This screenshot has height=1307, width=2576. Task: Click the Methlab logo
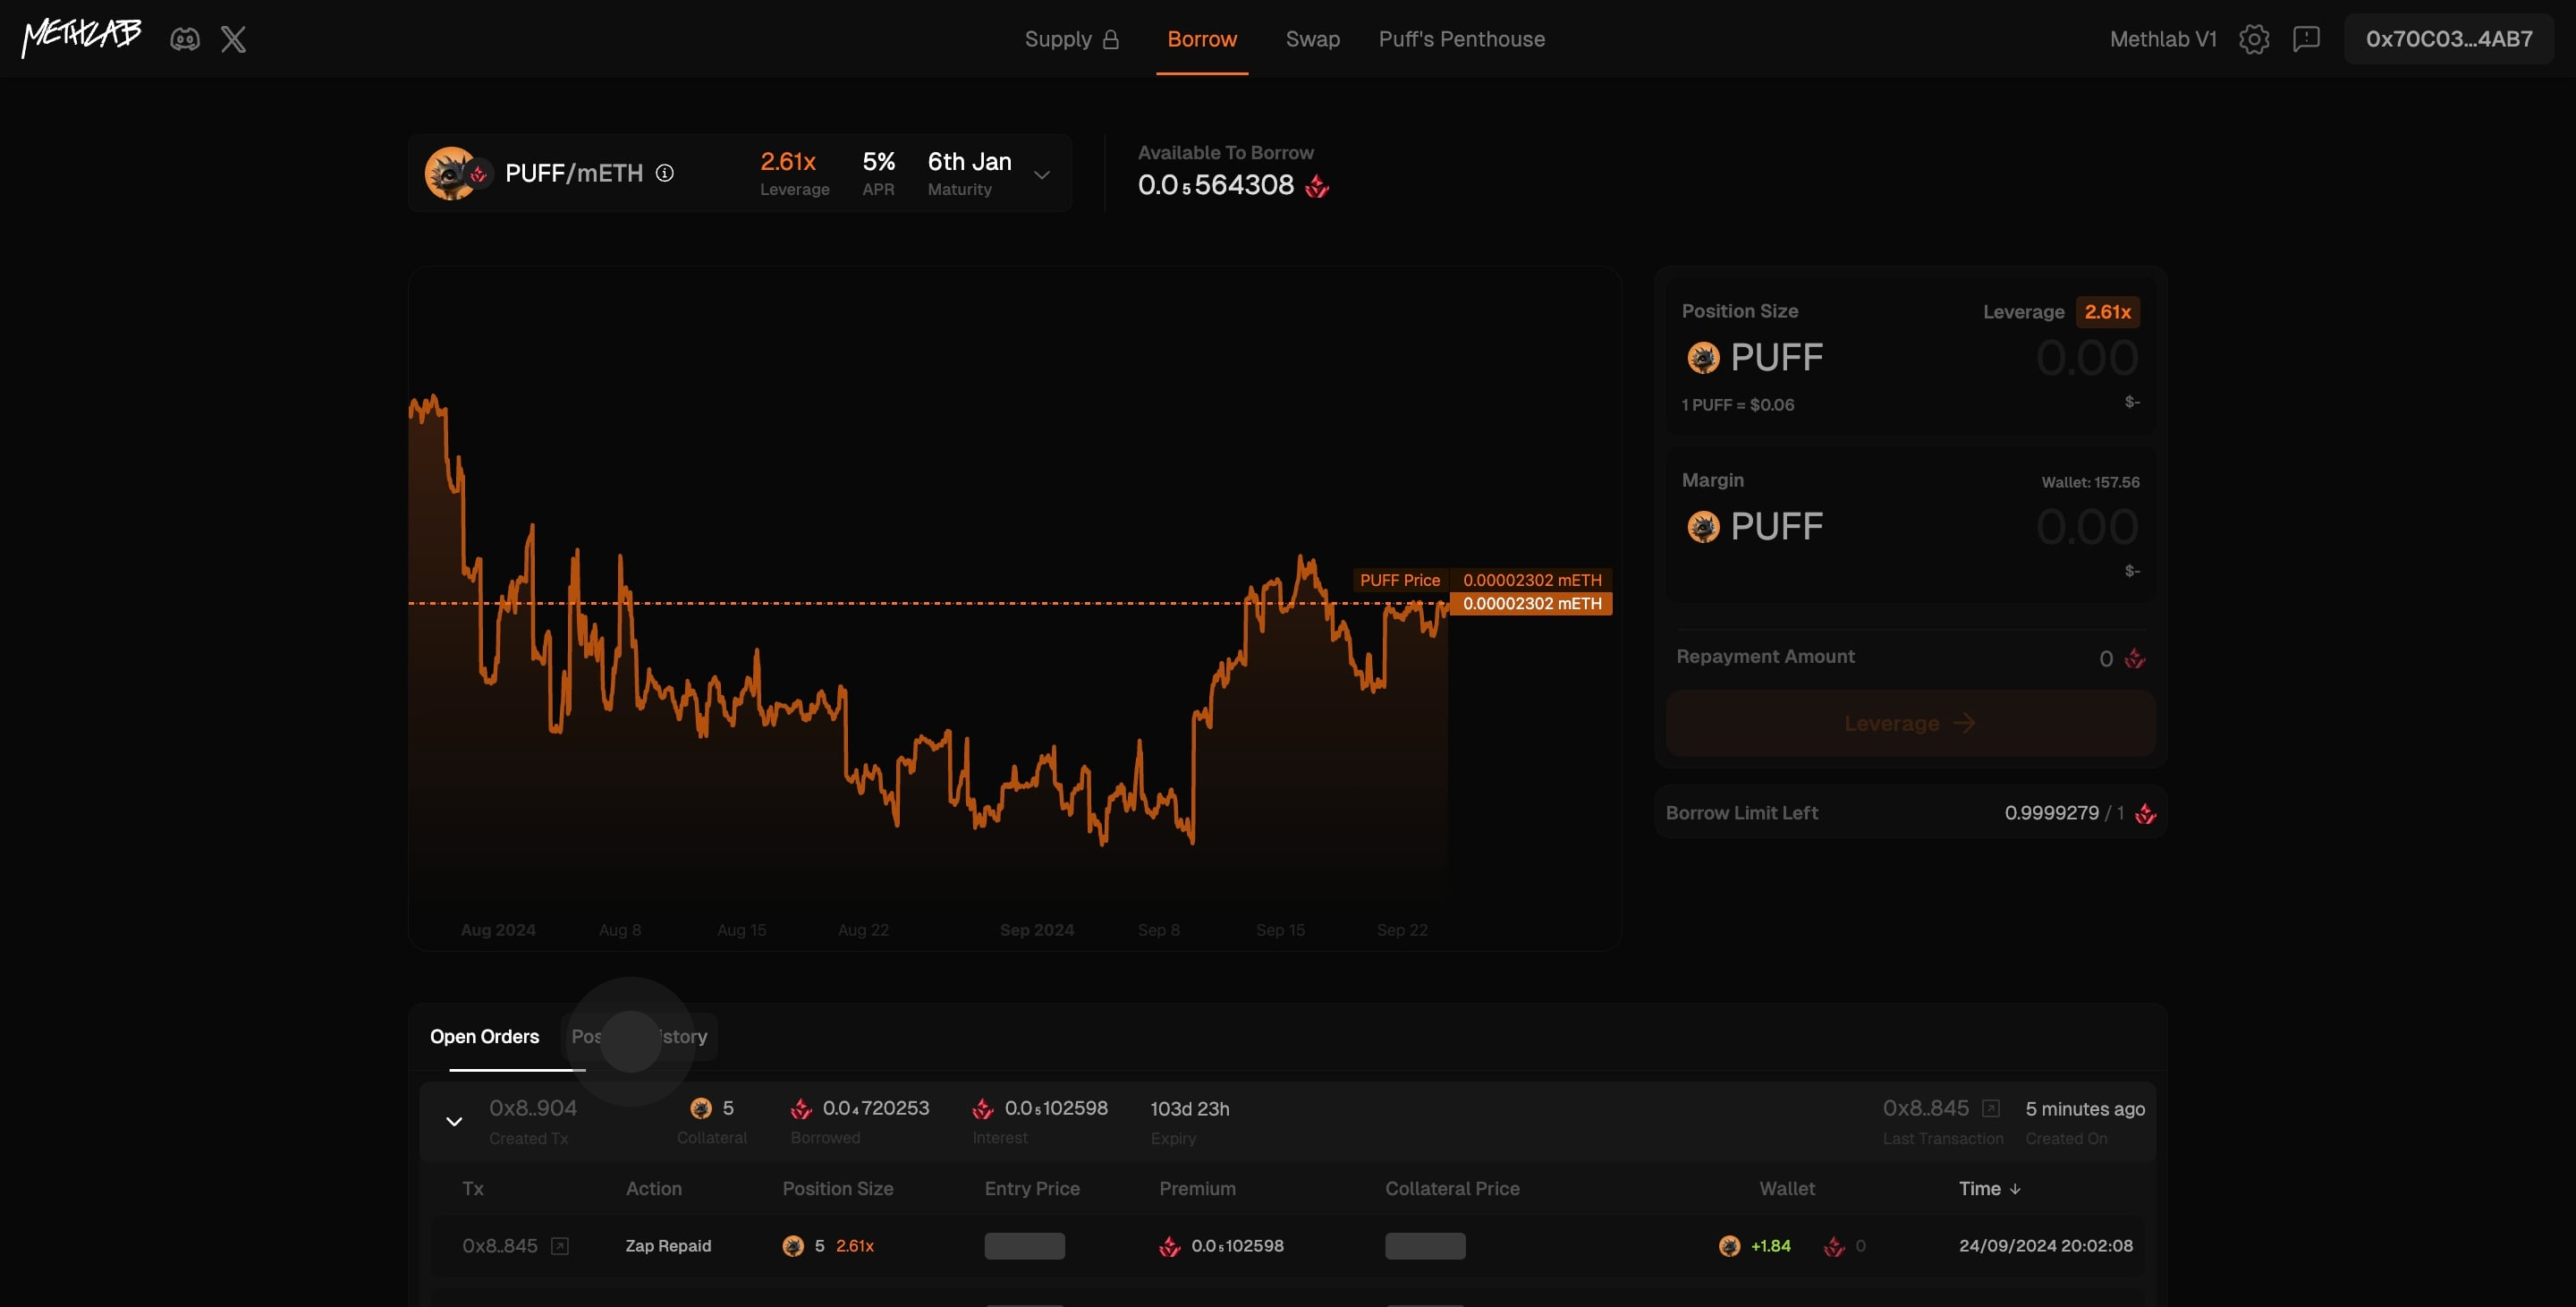coord(82,37)
